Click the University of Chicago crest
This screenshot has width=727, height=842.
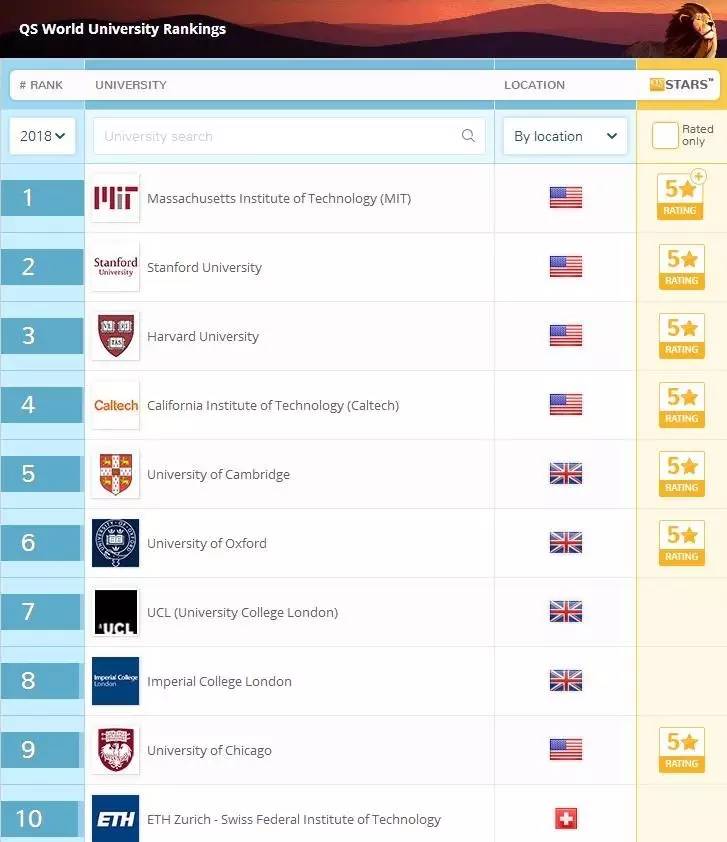click(115, 750)
